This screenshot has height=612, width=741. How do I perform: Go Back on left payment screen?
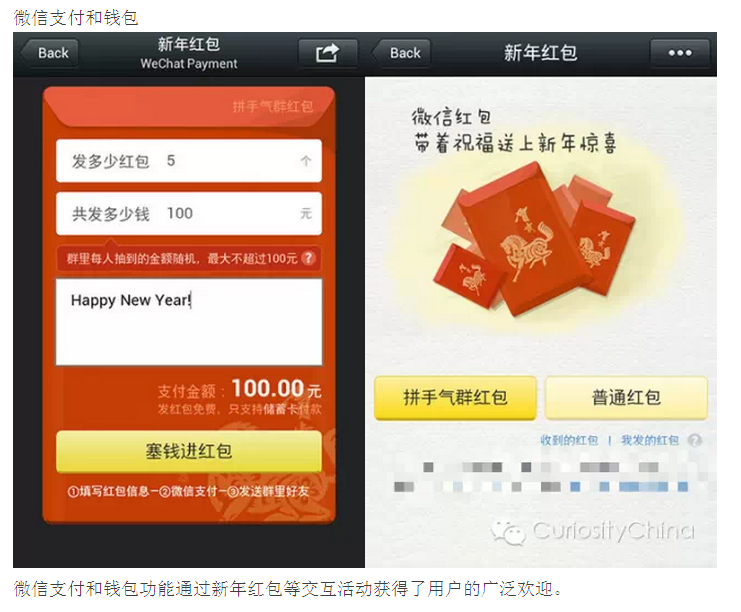(x=50, y=53)
